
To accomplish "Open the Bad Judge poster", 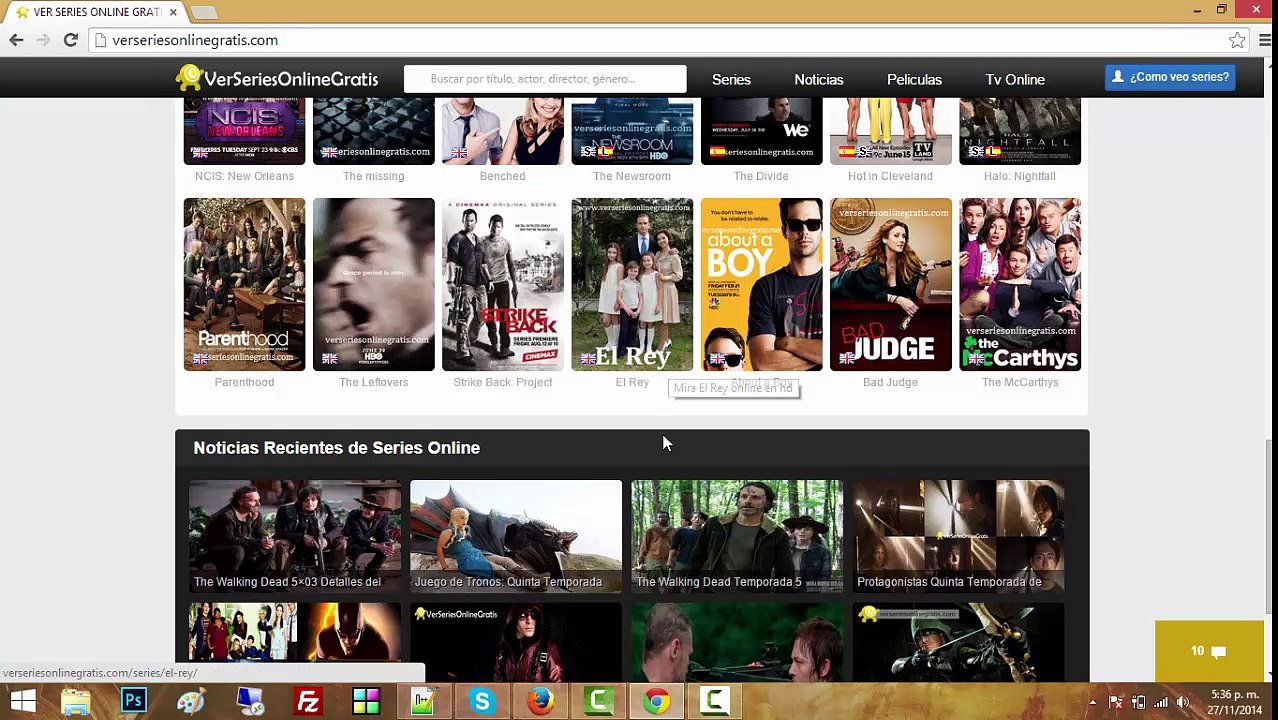I will coord(890,284).
